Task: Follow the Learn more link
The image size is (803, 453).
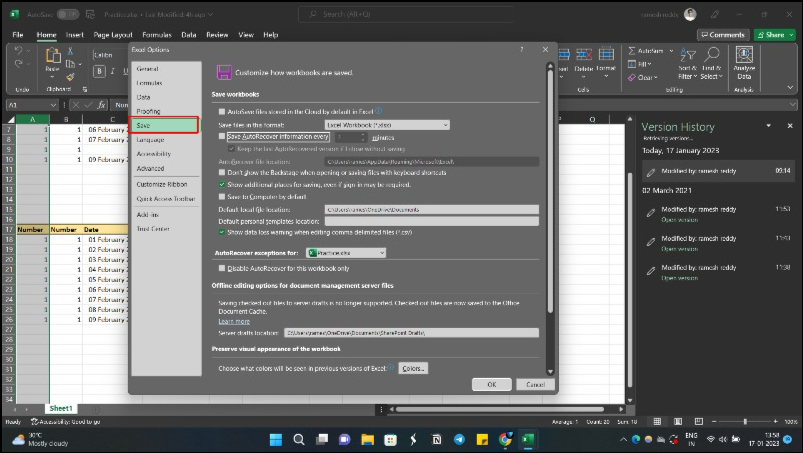Action: point(233,321)
